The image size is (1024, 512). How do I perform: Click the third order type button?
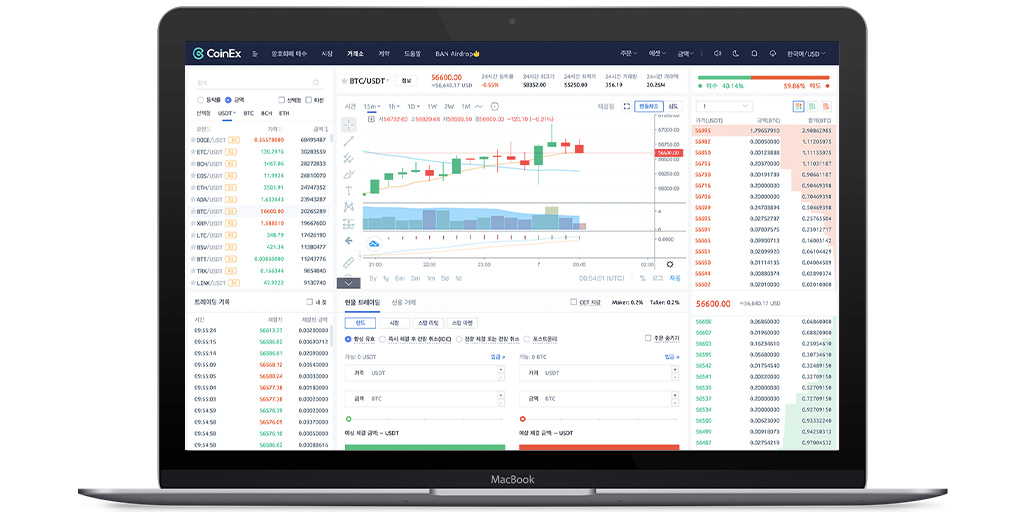point(428,323)
